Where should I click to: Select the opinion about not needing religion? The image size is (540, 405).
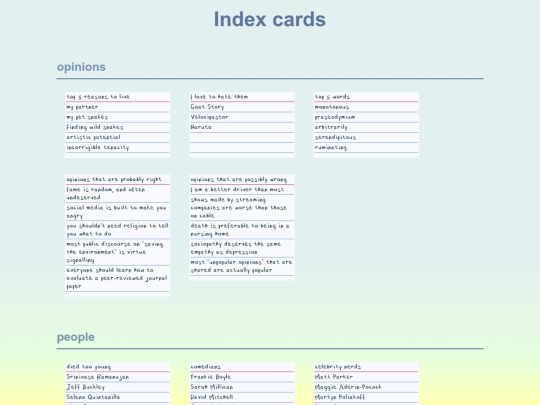click(117, 230)
